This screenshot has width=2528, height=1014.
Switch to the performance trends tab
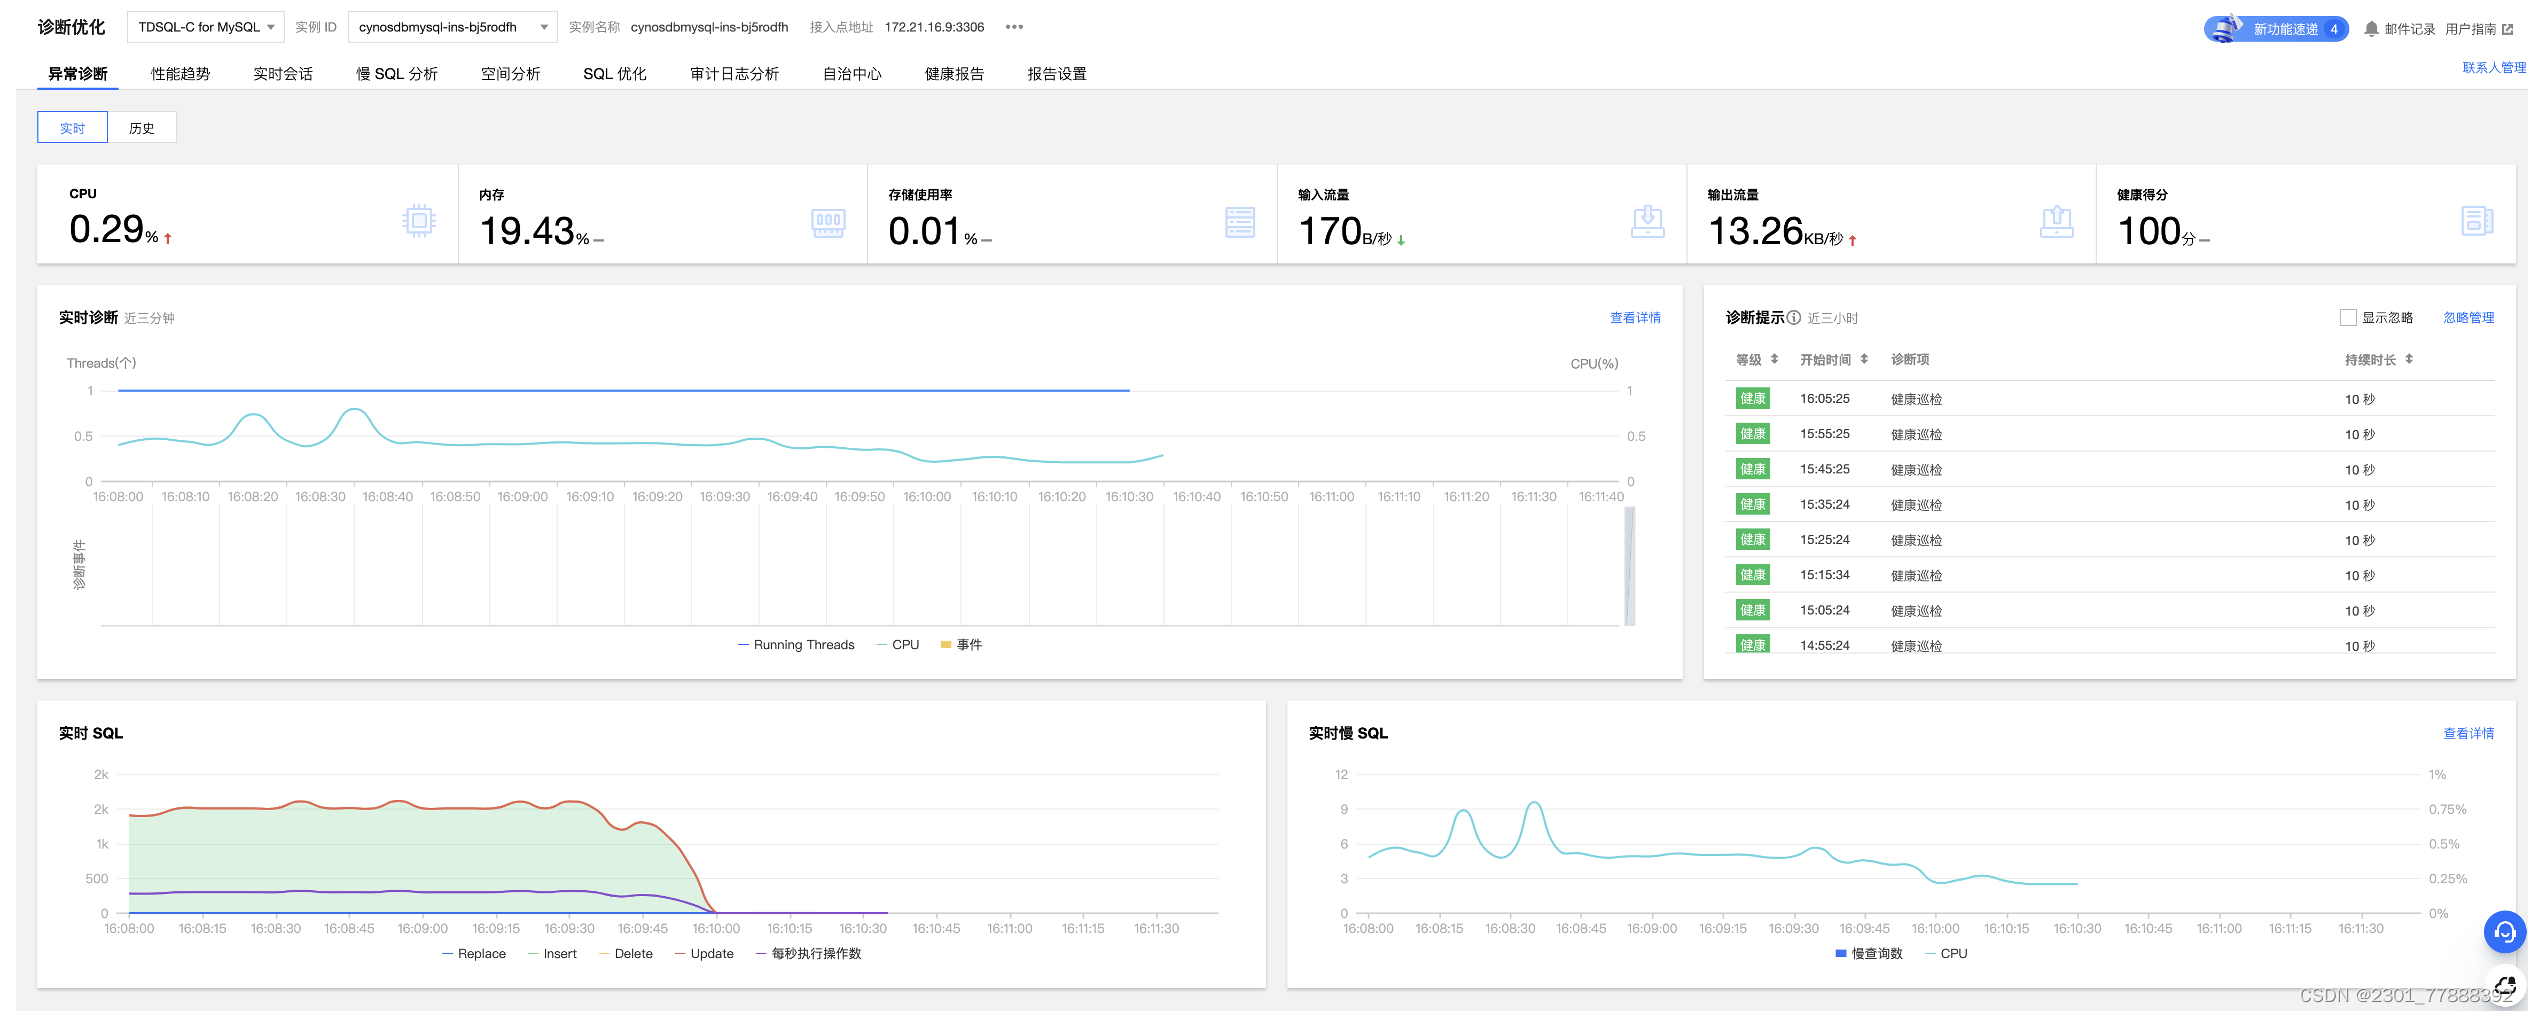tap(180, 74)
